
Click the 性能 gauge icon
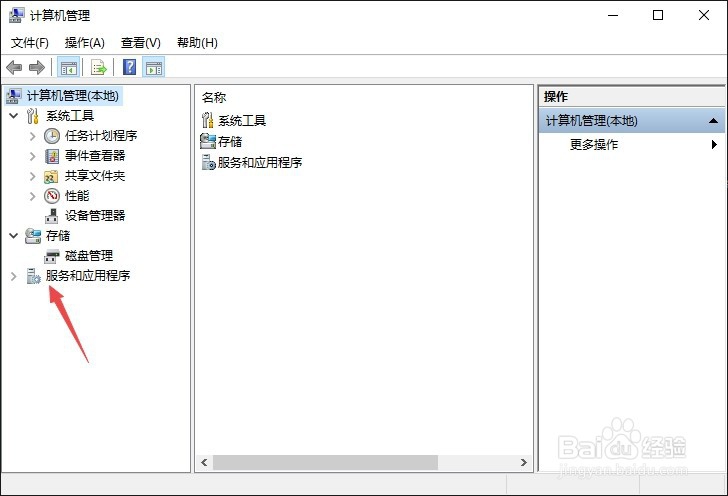(x=52, y=196)
